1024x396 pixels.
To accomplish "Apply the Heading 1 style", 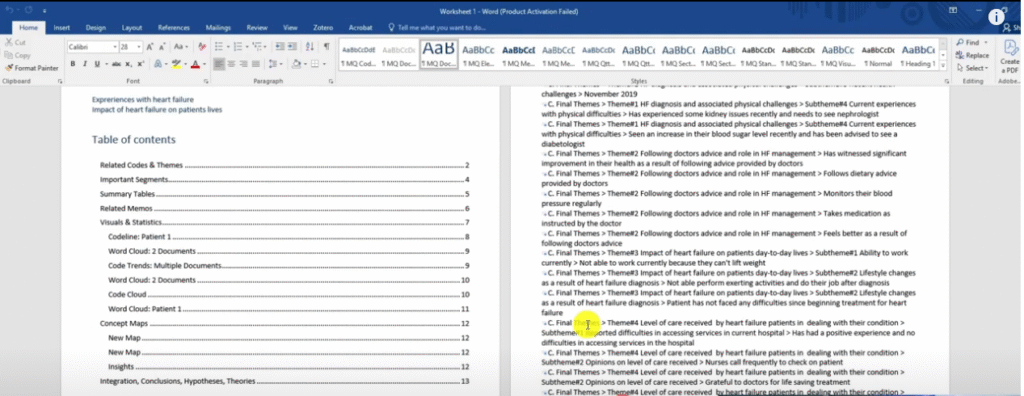I will pyautogui.click(x=918, y=56).
